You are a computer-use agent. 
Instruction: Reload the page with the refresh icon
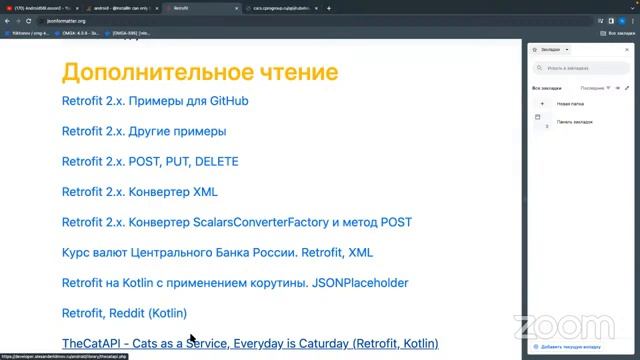[x=29, y=21]
